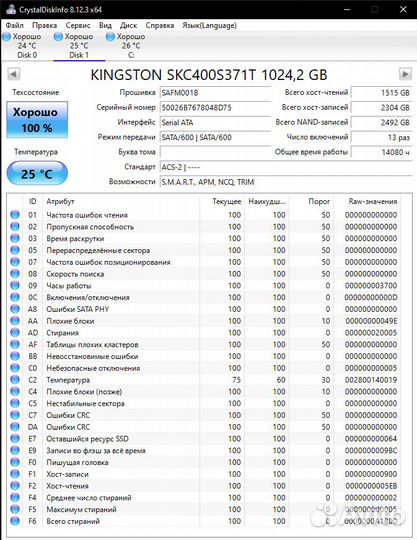Screen dimensions: 417x540
Task: Click status orb for Включения/отключения
Action: (15, 297)
